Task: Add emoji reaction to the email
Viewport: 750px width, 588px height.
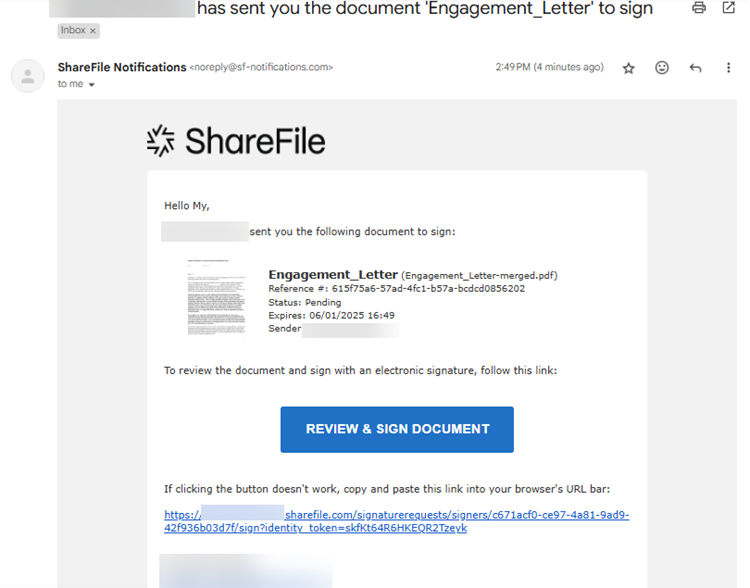Action: point(662,67)
